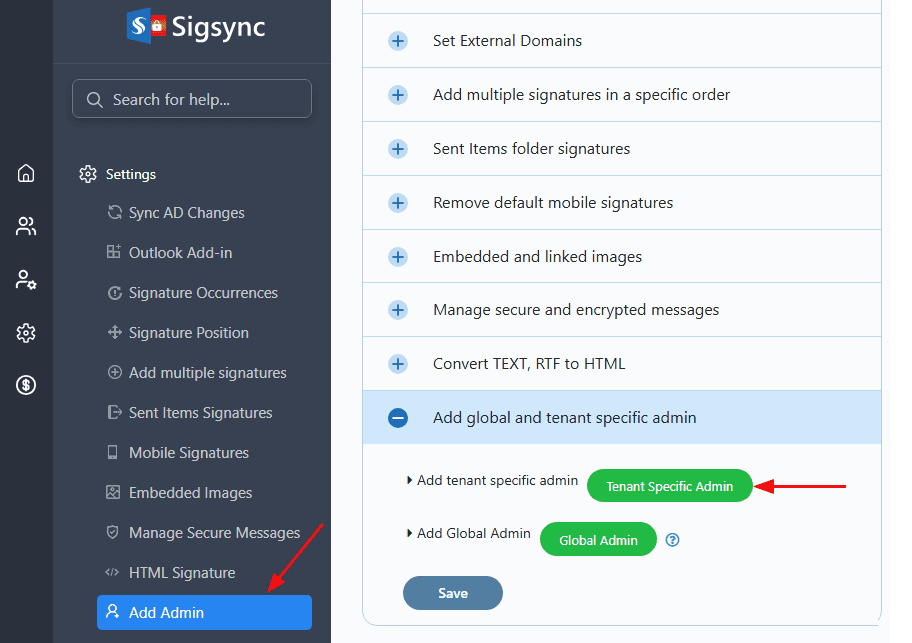Screen dimensions: 912x643
Task: Select Outlook Add-in menu item
Action: click(180, 253)
